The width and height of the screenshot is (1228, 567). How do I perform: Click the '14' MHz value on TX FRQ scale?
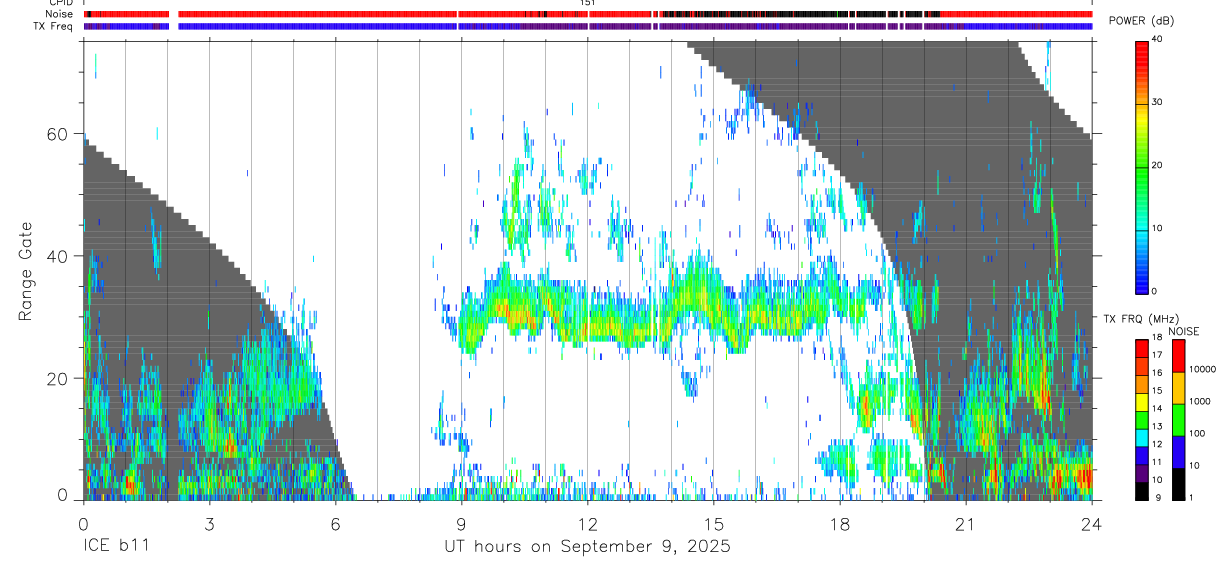pyautogui.click(x=1159, y=408)
